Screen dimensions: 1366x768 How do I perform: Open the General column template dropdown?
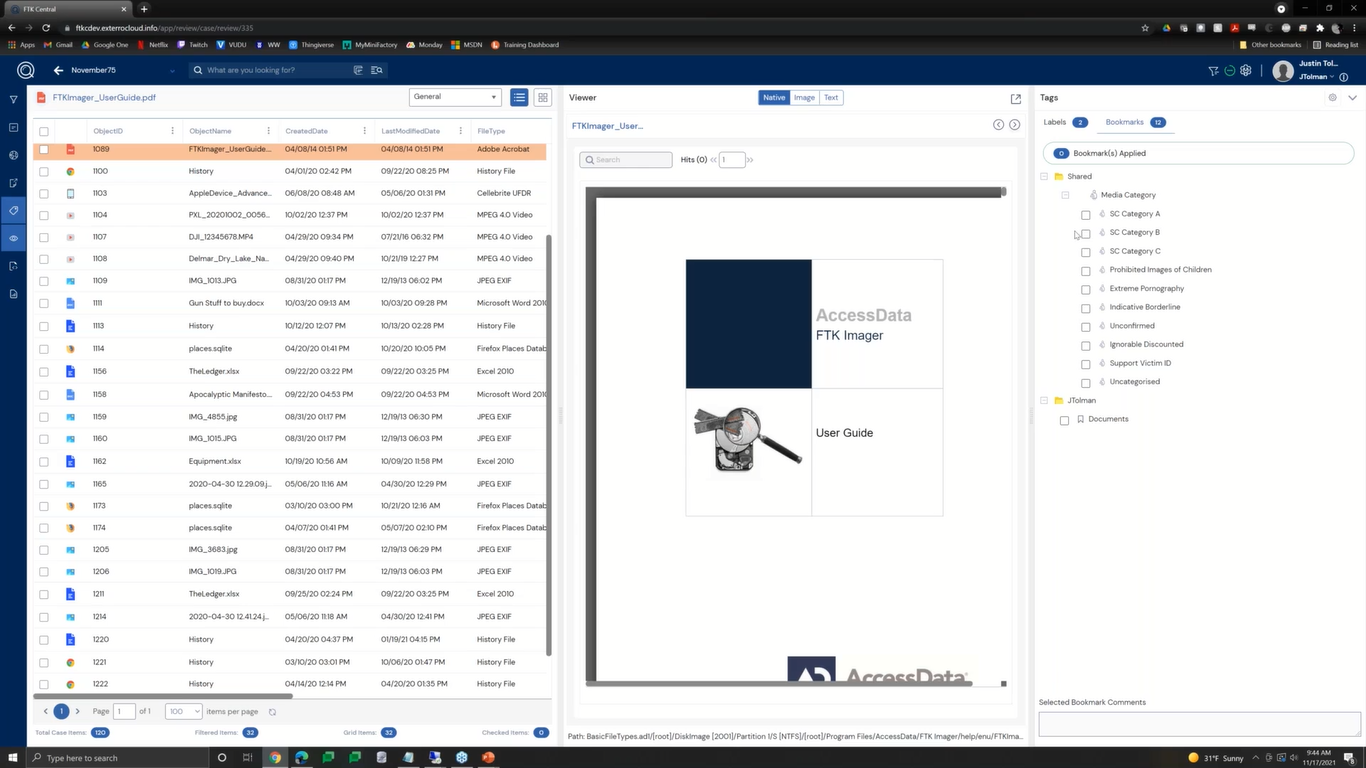point(455,97)
